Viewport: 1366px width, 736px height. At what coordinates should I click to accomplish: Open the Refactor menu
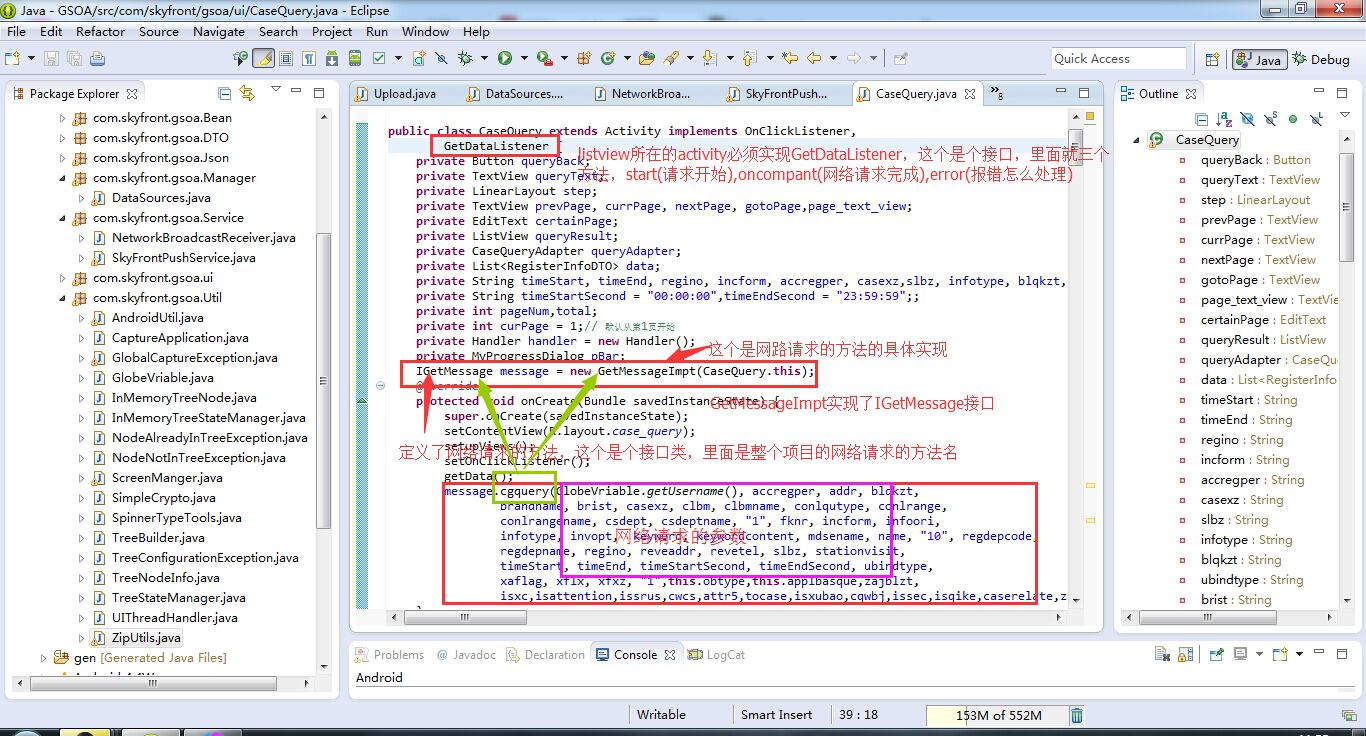(101, 31)
